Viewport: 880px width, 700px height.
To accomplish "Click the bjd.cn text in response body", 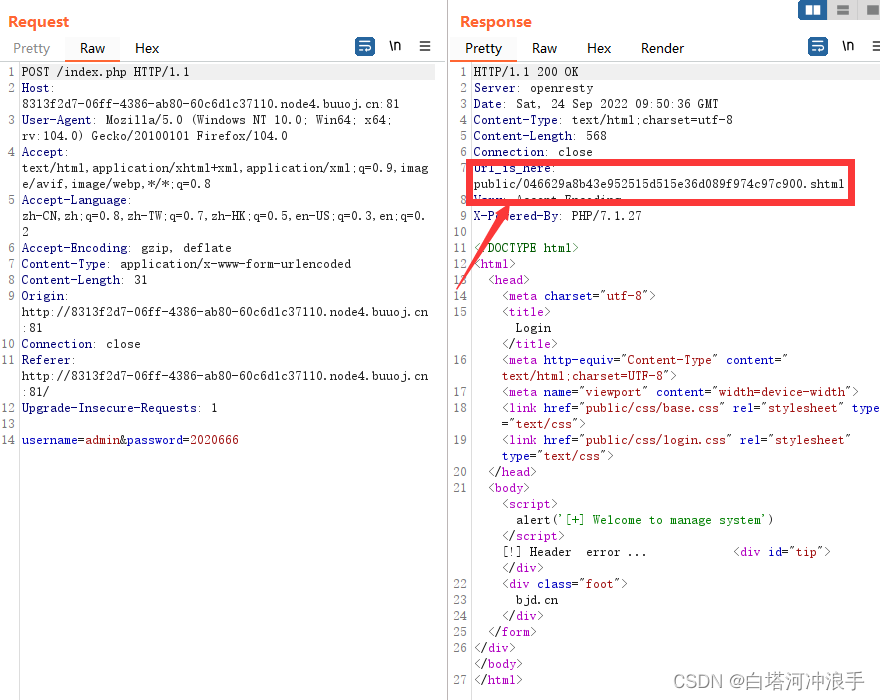I will tap(537, 600).
